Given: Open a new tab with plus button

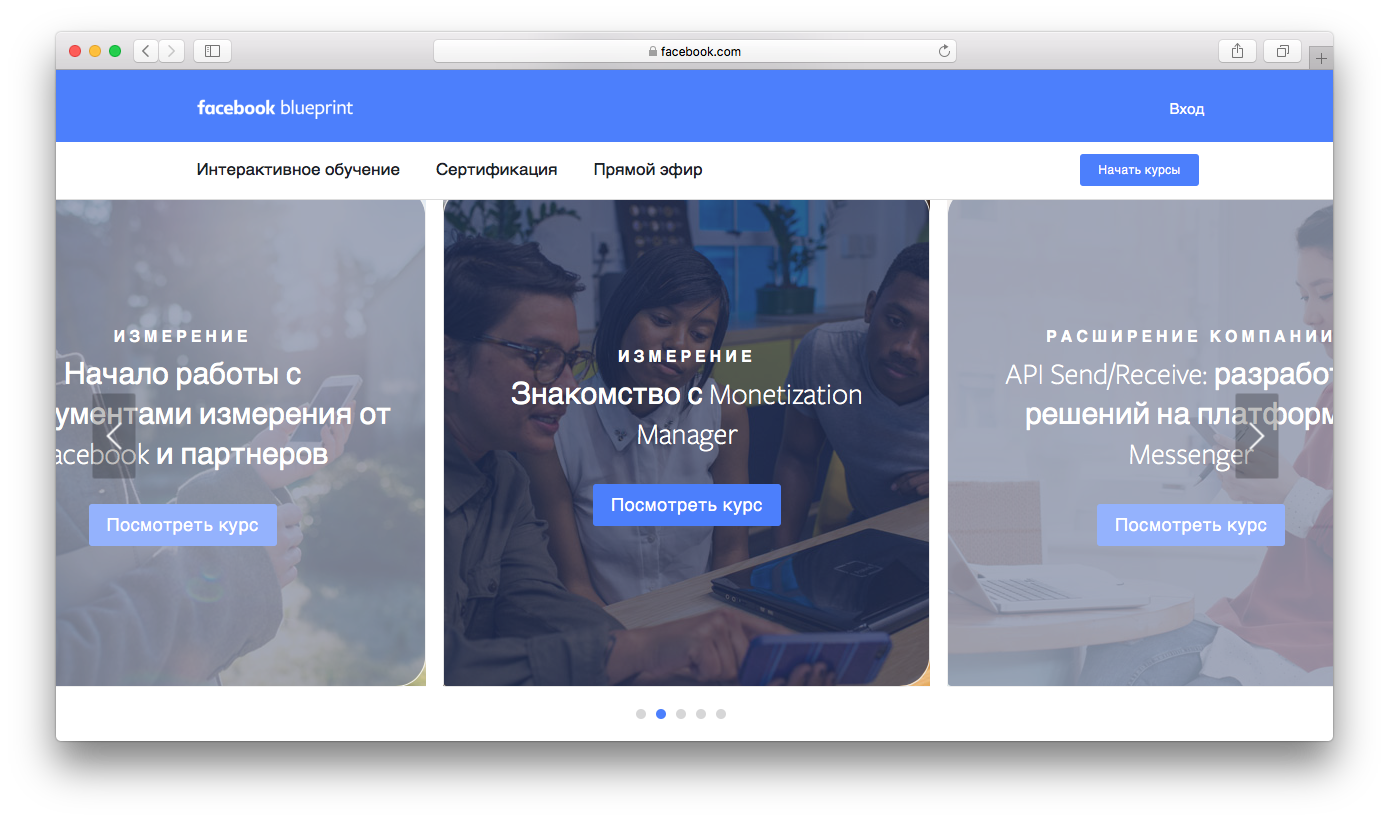Looking at the screenshot, I should 1321,58.
